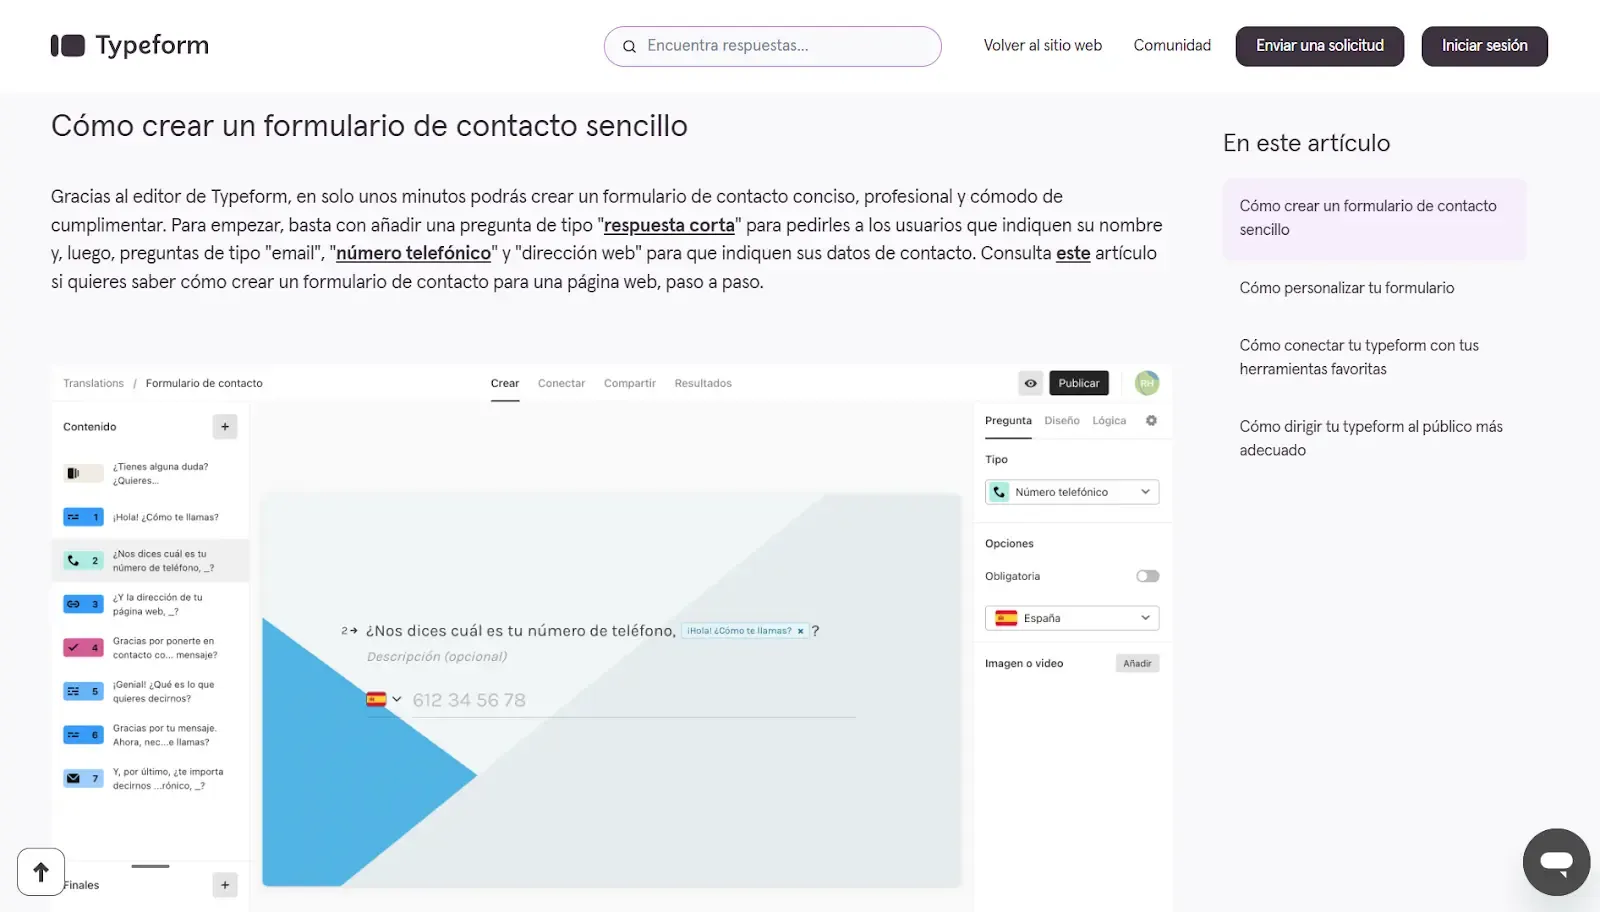Open the Diseño tab
This screenshot has width=1600, height=912.
coord(1062,421)
